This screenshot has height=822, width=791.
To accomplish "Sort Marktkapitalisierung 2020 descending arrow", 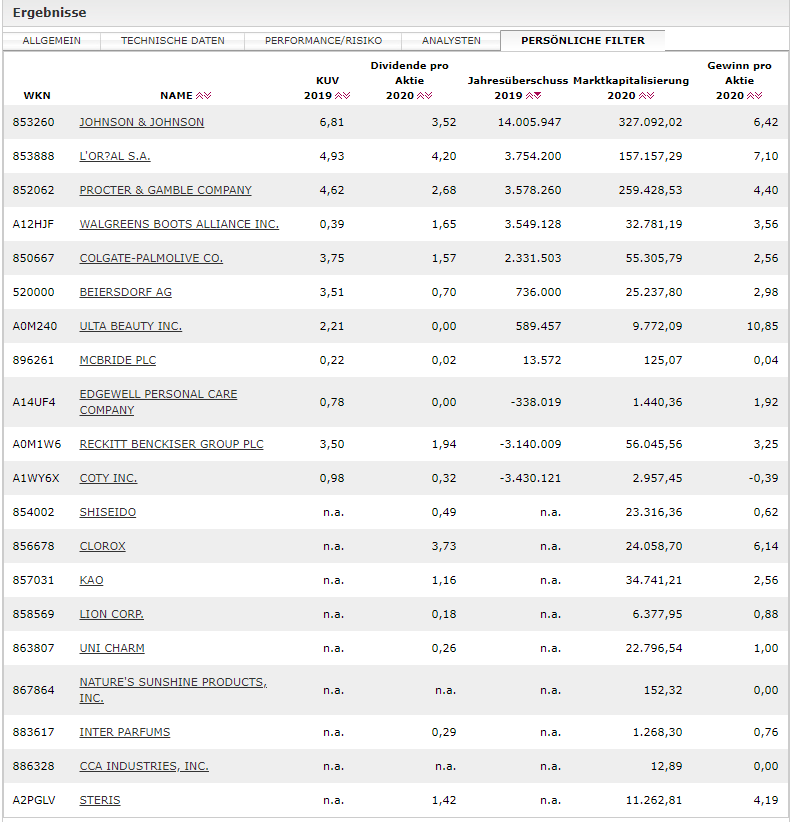I will 651,95.
